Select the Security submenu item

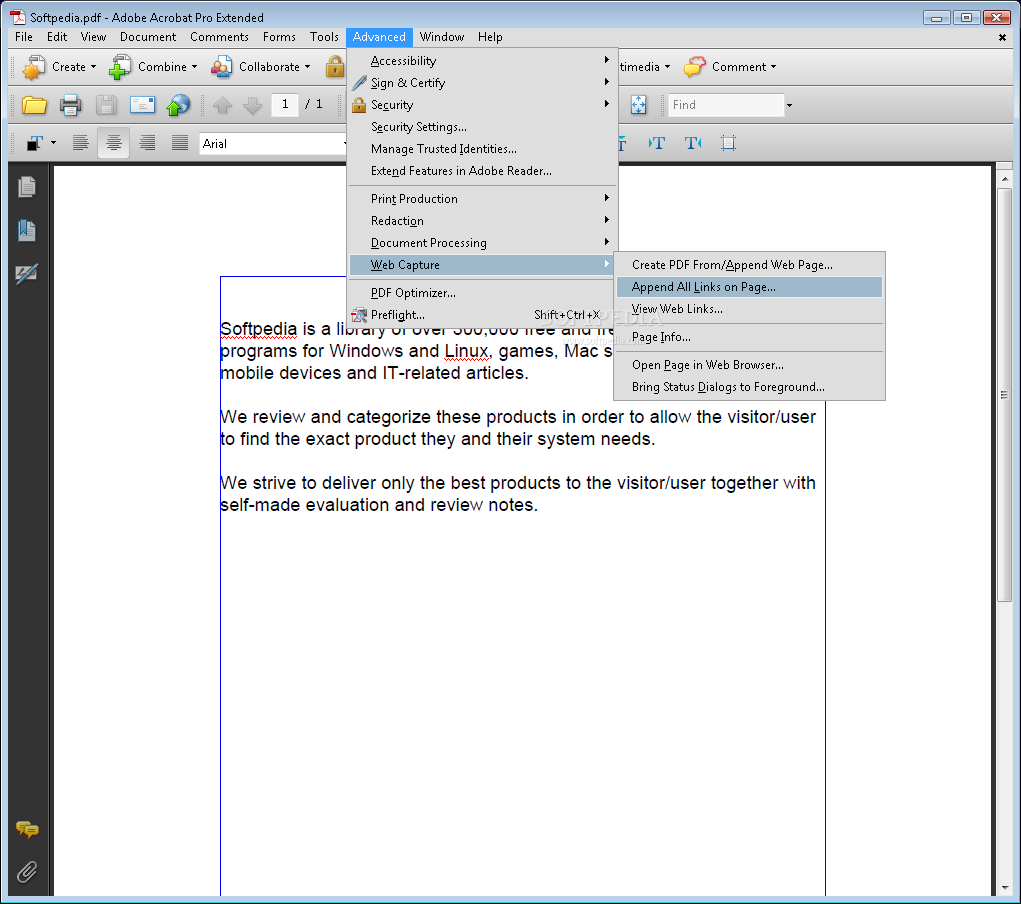click(x=483, y=105)
